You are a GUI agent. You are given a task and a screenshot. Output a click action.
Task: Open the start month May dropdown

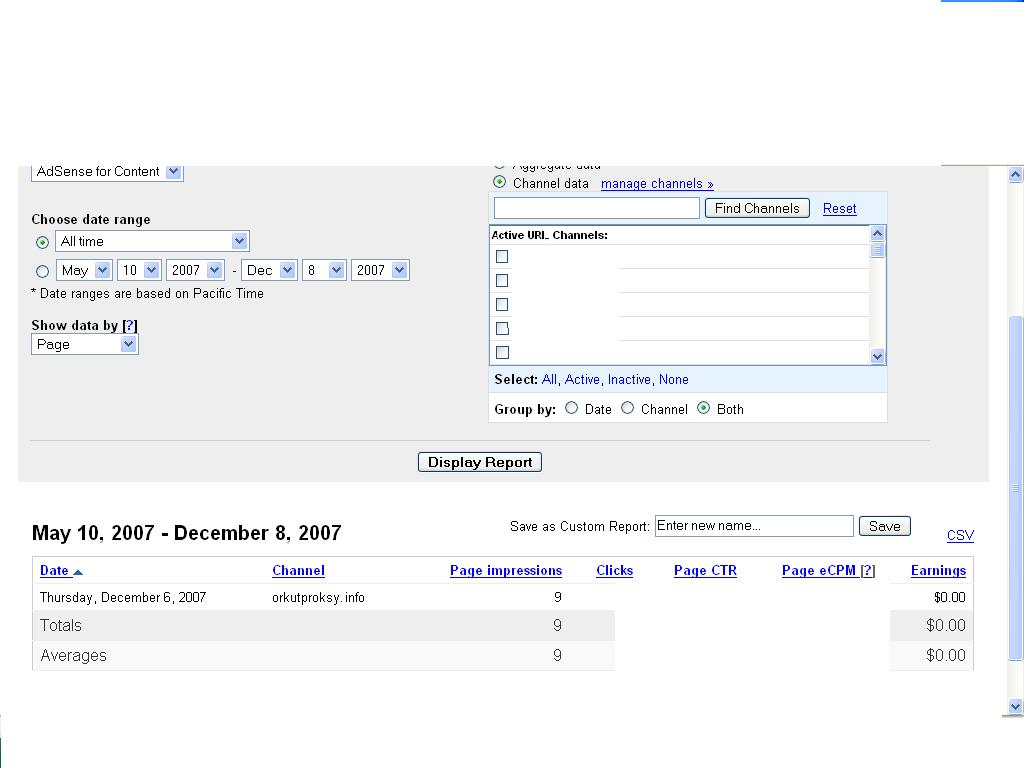pos(84,270)
